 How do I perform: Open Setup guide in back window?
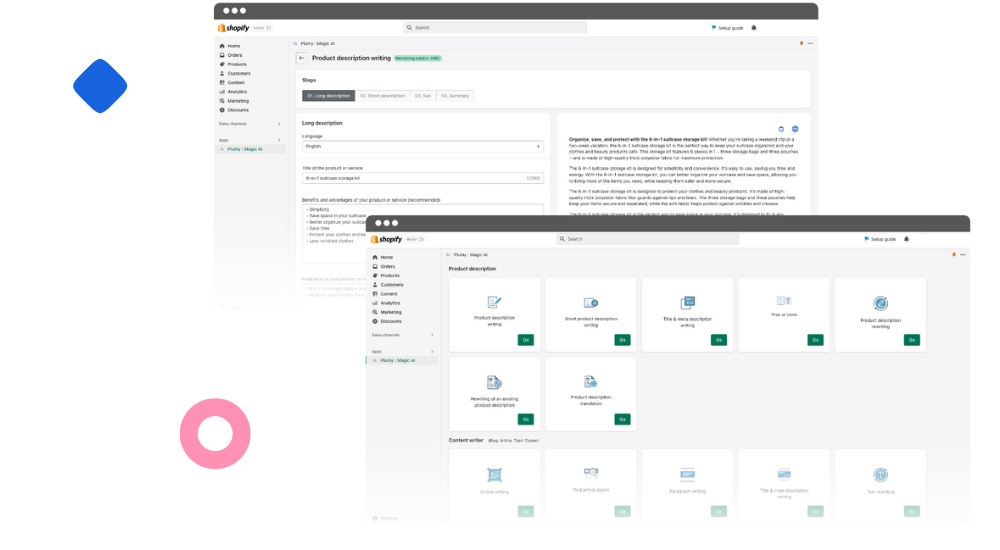point(727,28)
